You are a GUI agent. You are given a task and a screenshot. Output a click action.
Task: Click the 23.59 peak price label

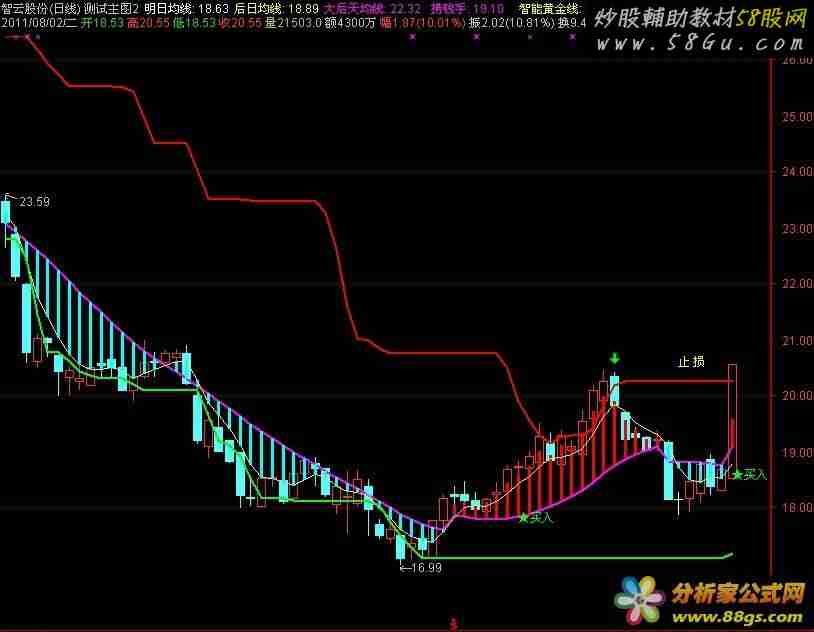(34, 201)
